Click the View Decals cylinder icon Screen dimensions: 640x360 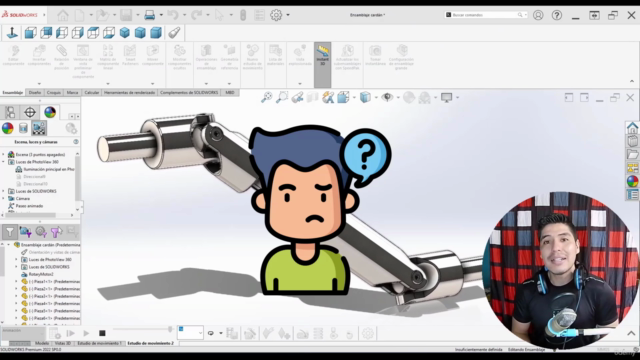point(23,128)
